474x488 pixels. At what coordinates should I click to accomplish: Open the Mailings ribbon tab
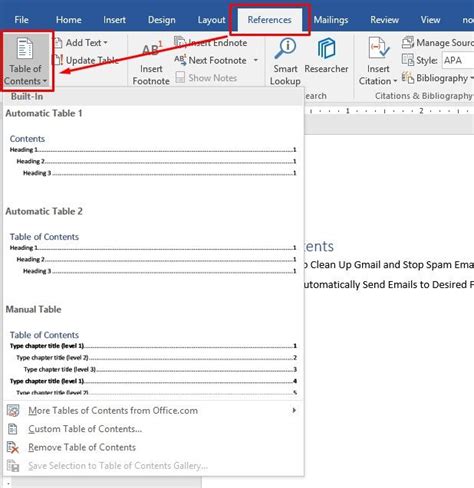[x=331, y=20]
